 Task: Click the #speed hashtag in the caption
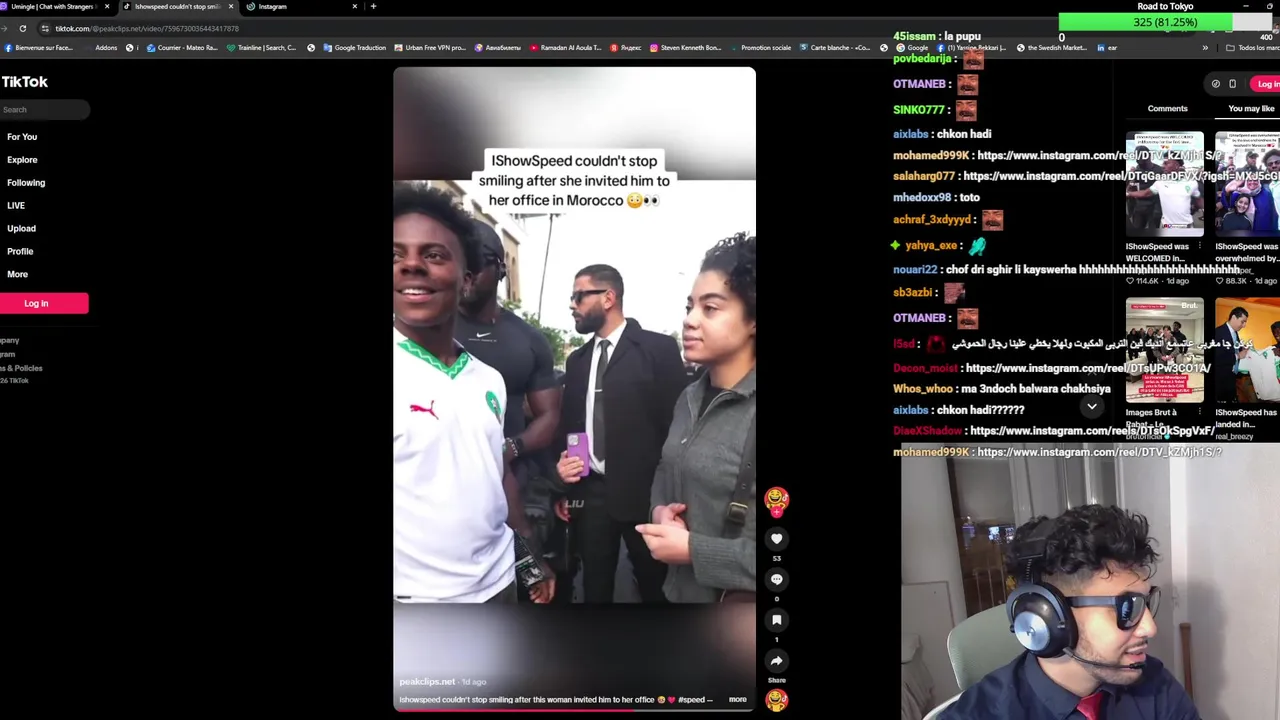(x=691, y=699)
